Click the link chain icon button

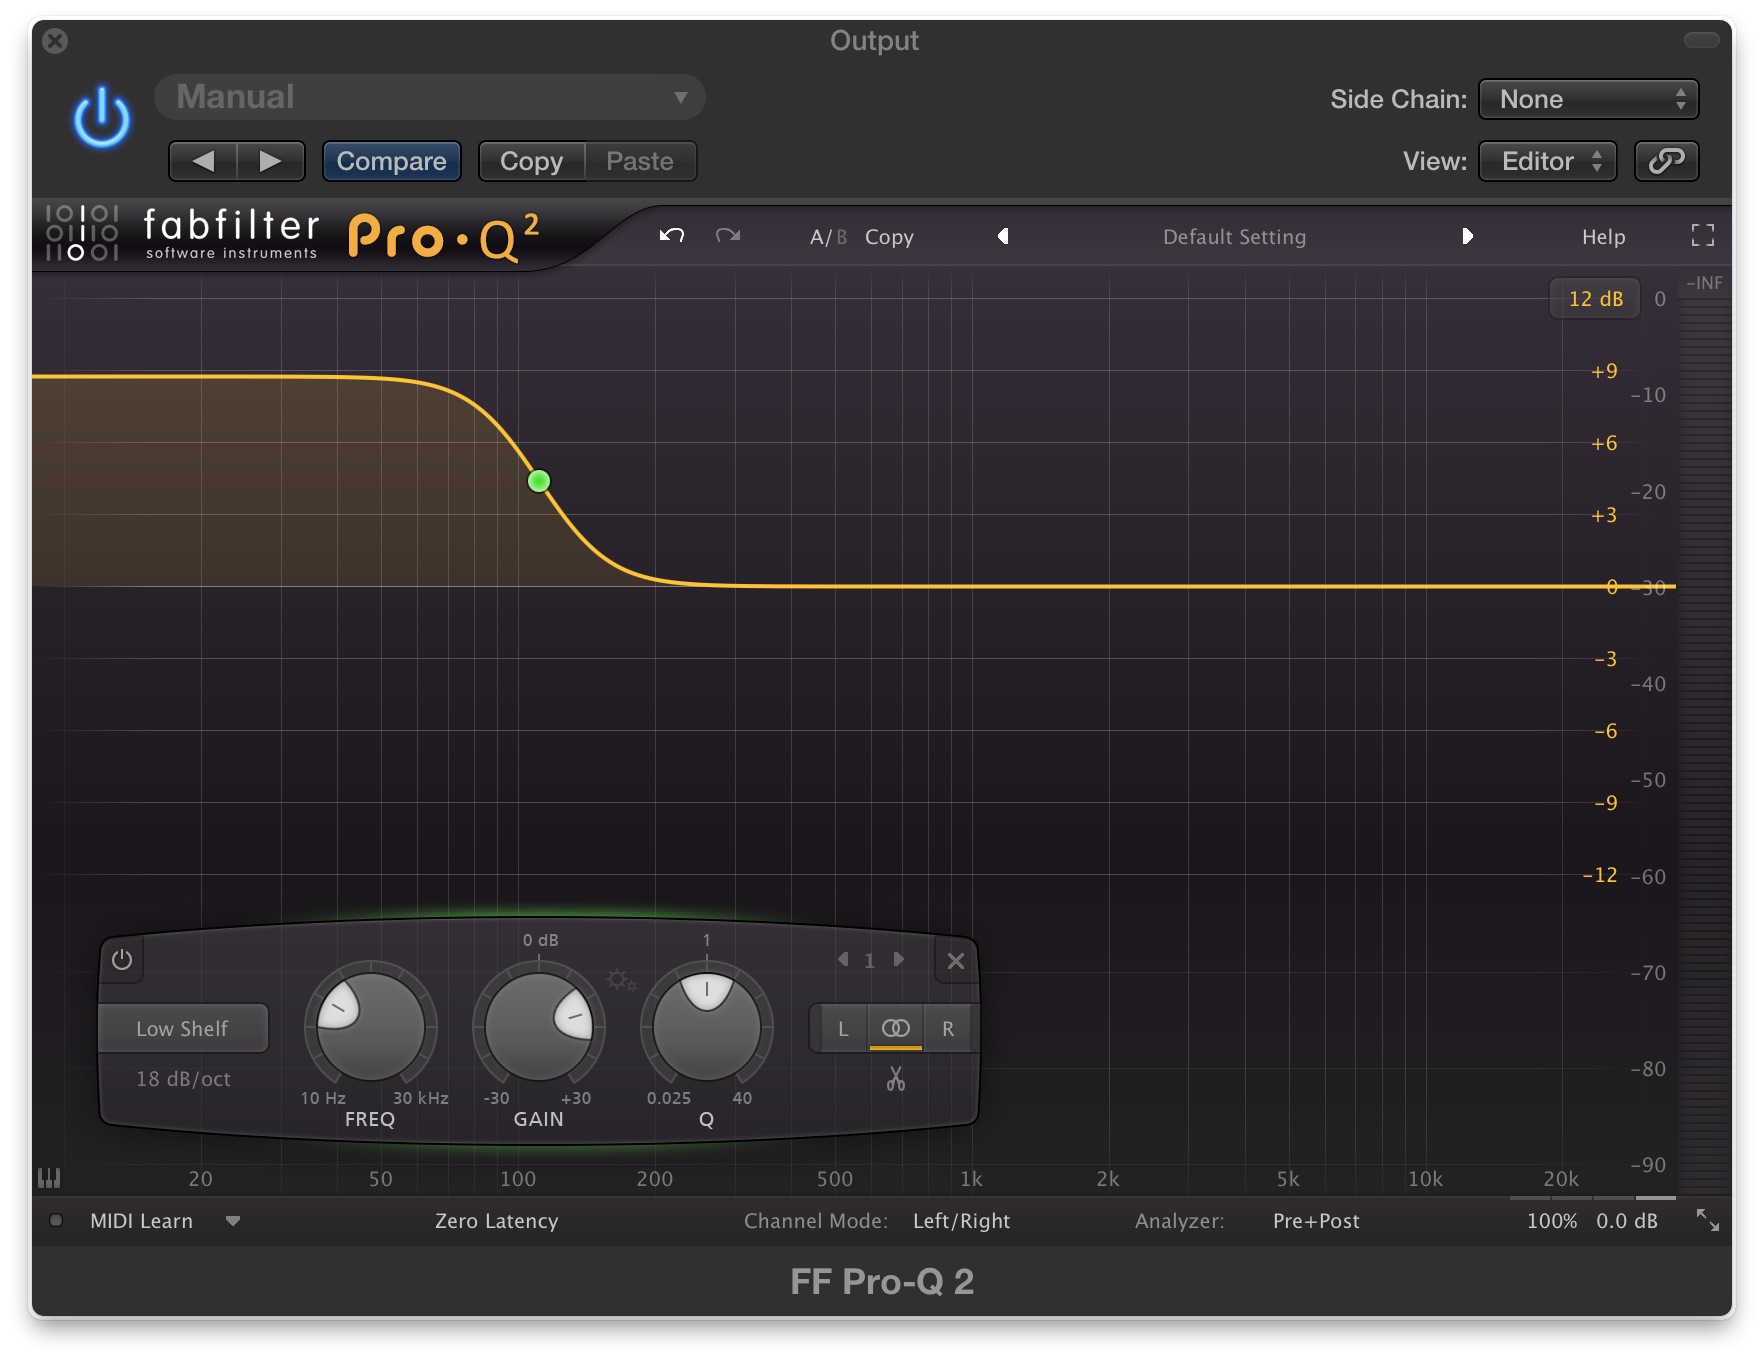coord(1666,161)
